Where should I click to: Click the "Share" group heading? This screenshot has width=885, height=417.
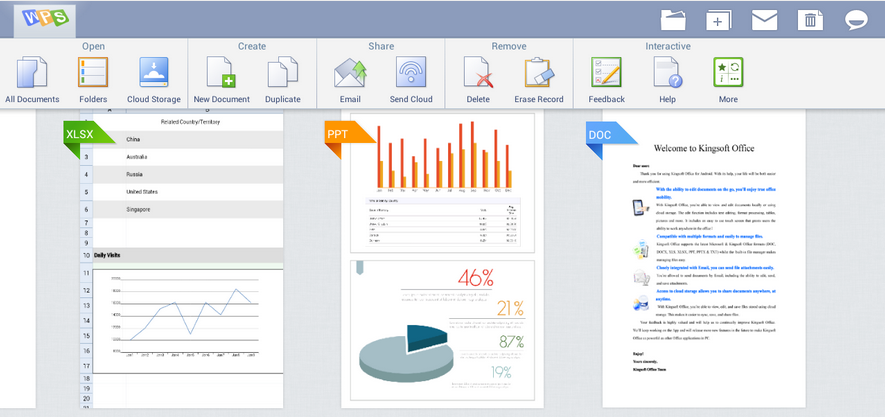(380, 46)
